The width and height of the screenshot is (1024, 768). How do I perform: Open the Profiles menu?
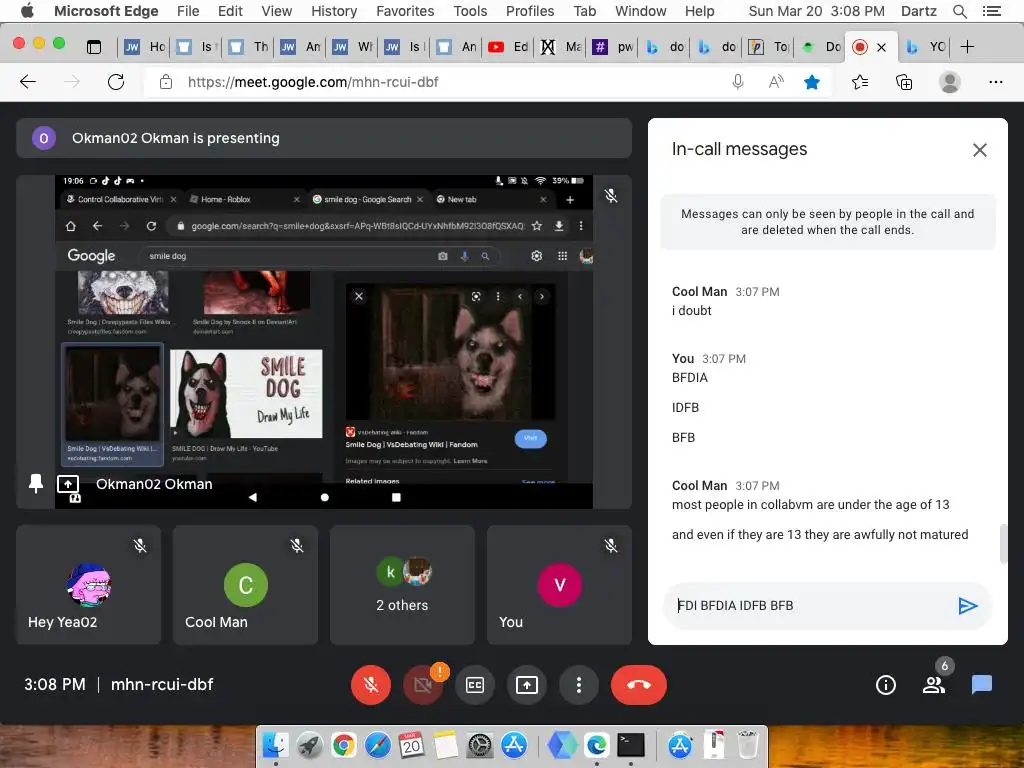click(x=530, y=11)
